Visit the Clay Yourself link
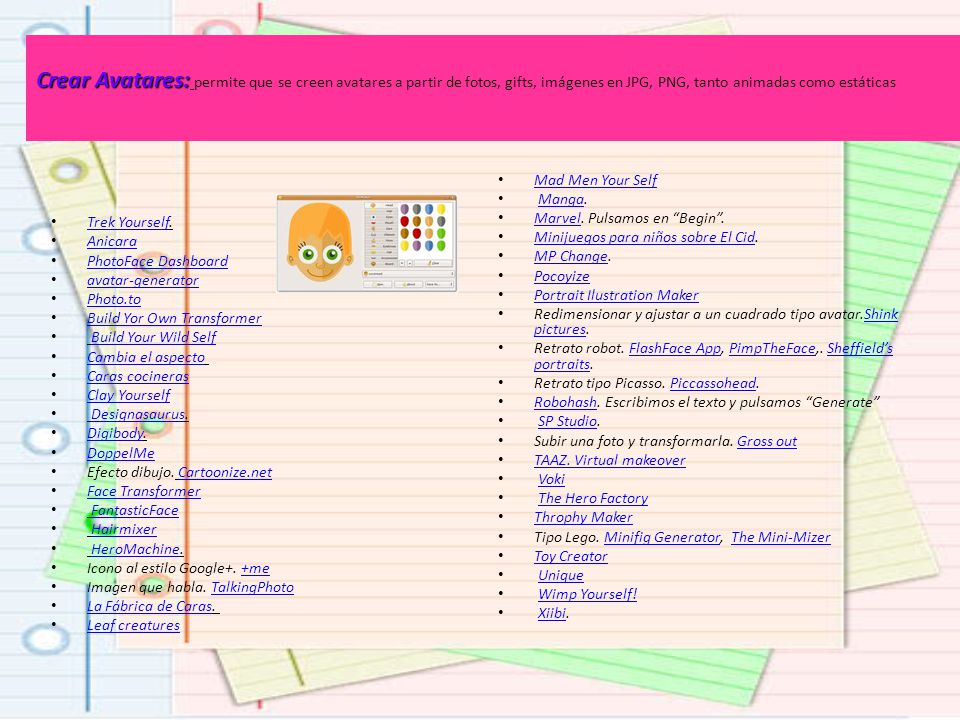Viewport: 960px width, 720px height. [x=129, y=395]
